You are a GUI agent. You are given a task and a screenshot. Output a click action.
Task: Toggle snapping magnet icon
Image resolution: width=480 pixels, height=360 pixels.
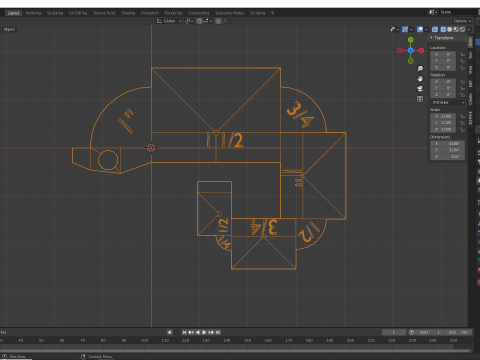tap(199, 21)
